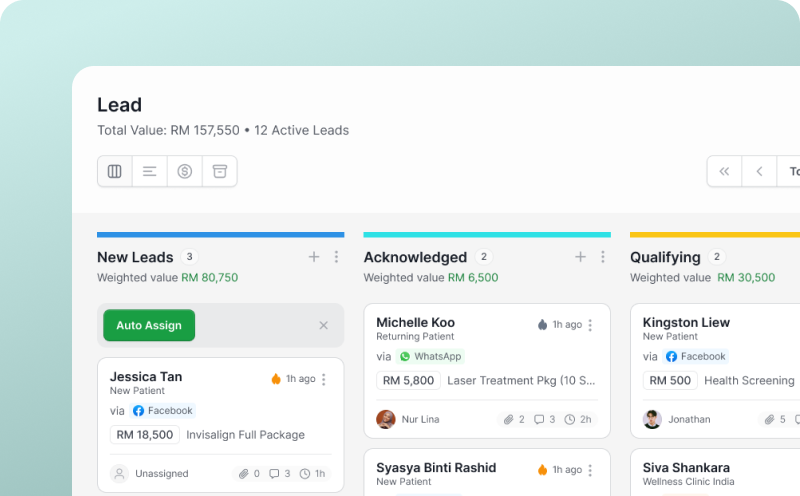800x496 pixels.
Task: Go to previous period with single chevron
Action: coord(759,171)
